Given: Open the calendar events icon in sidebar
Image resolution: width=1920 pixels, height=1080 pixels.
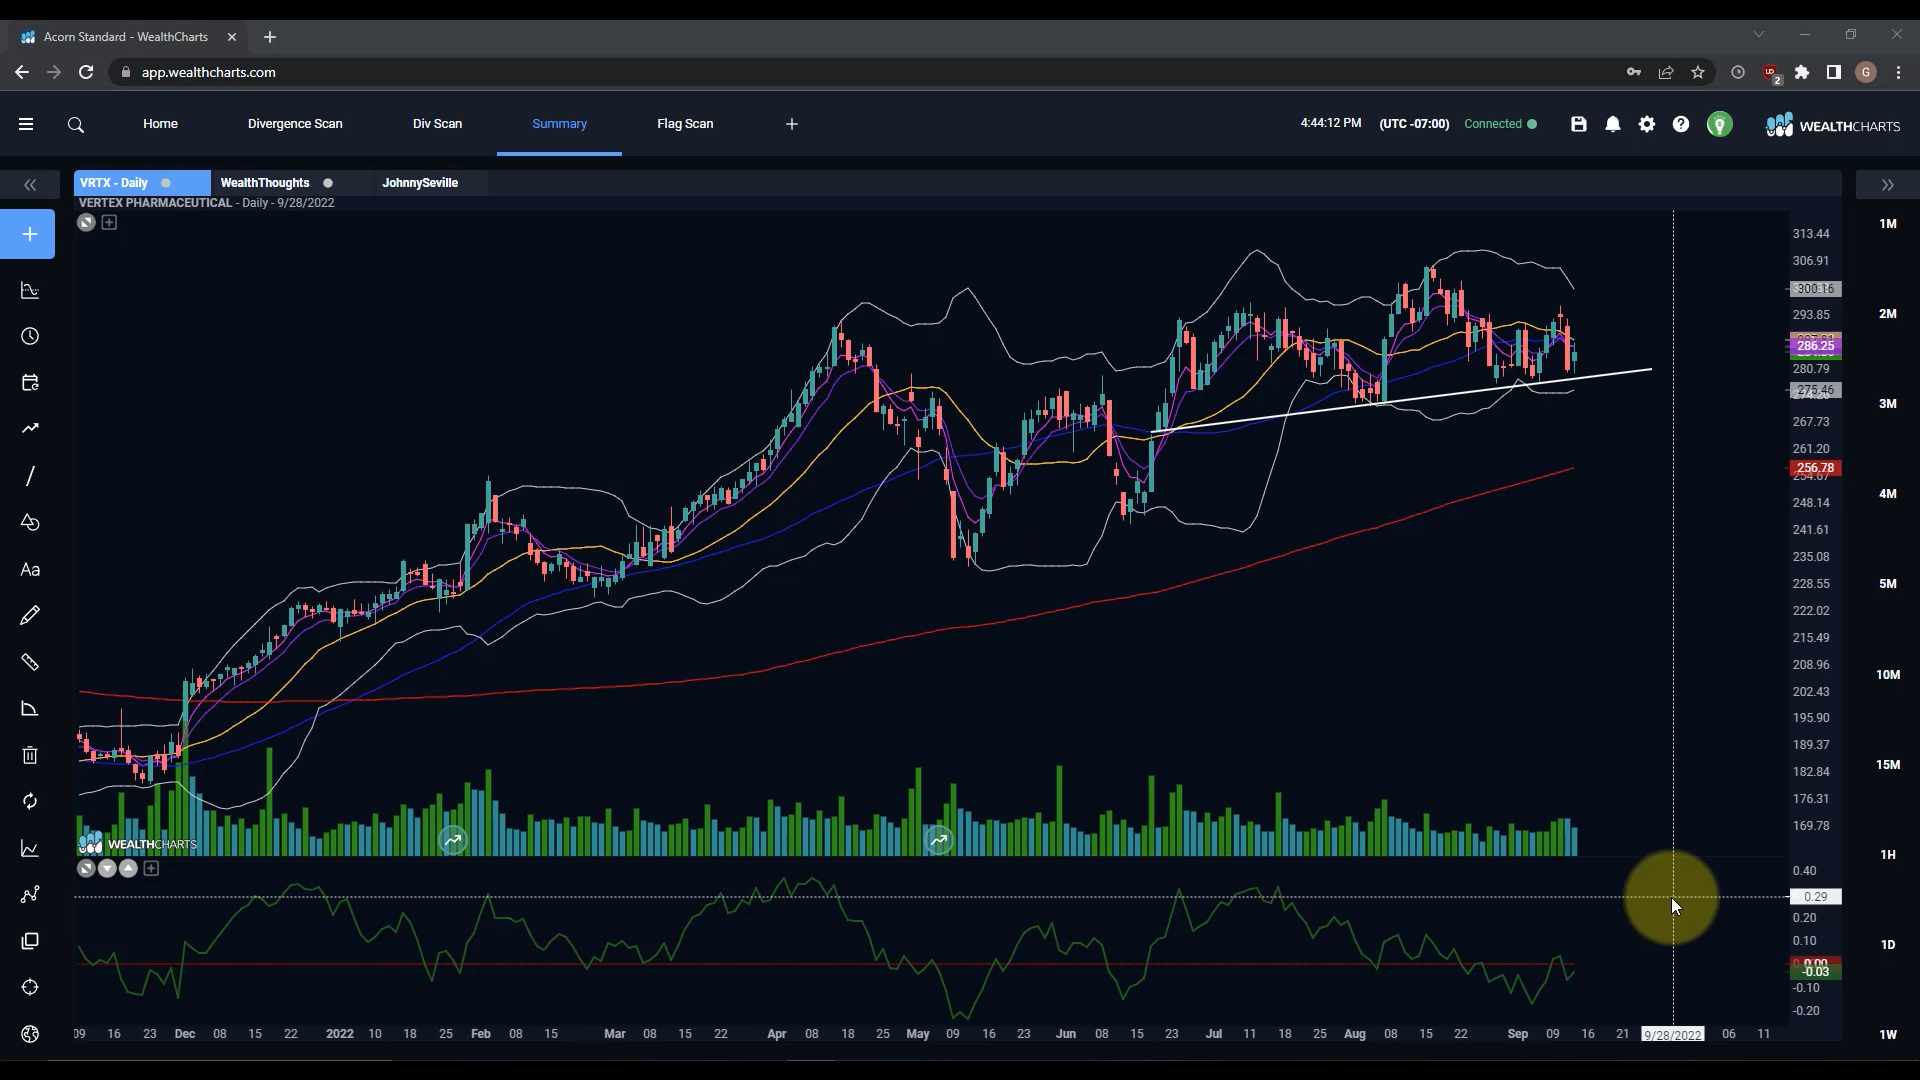Looking at the screenshot, I should point(30,383).
